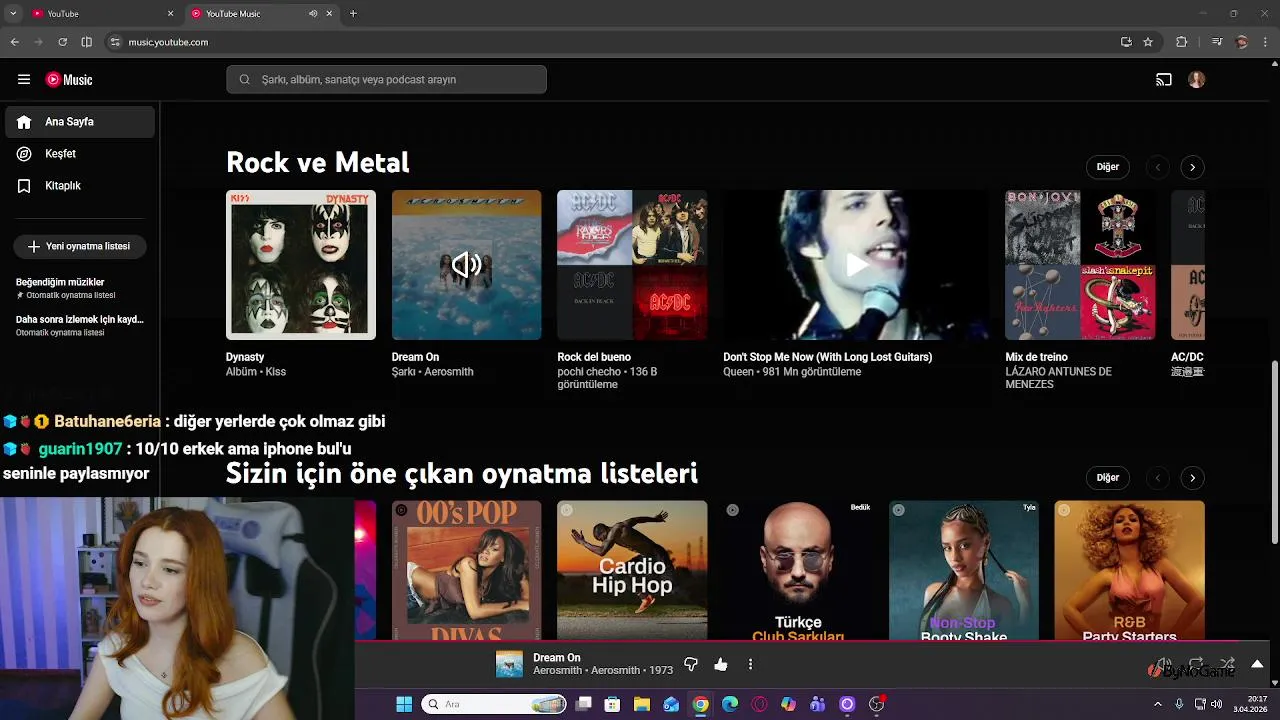Open the tab search dropdown arrow
Image resolution: width=1280 pixels, height=720 pixels.
[14, 14]
